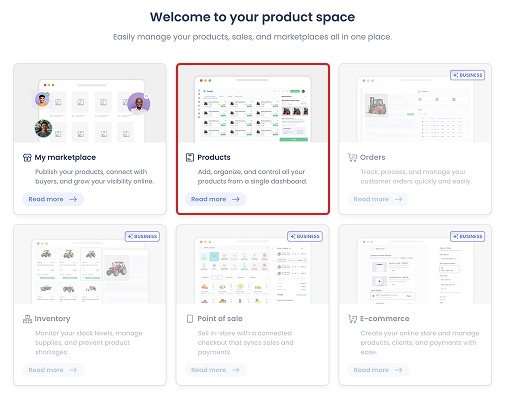Click the Products catalog icon
Image resolution: width=505 pixels, height=399 pixels.
[x=190, y=157]
